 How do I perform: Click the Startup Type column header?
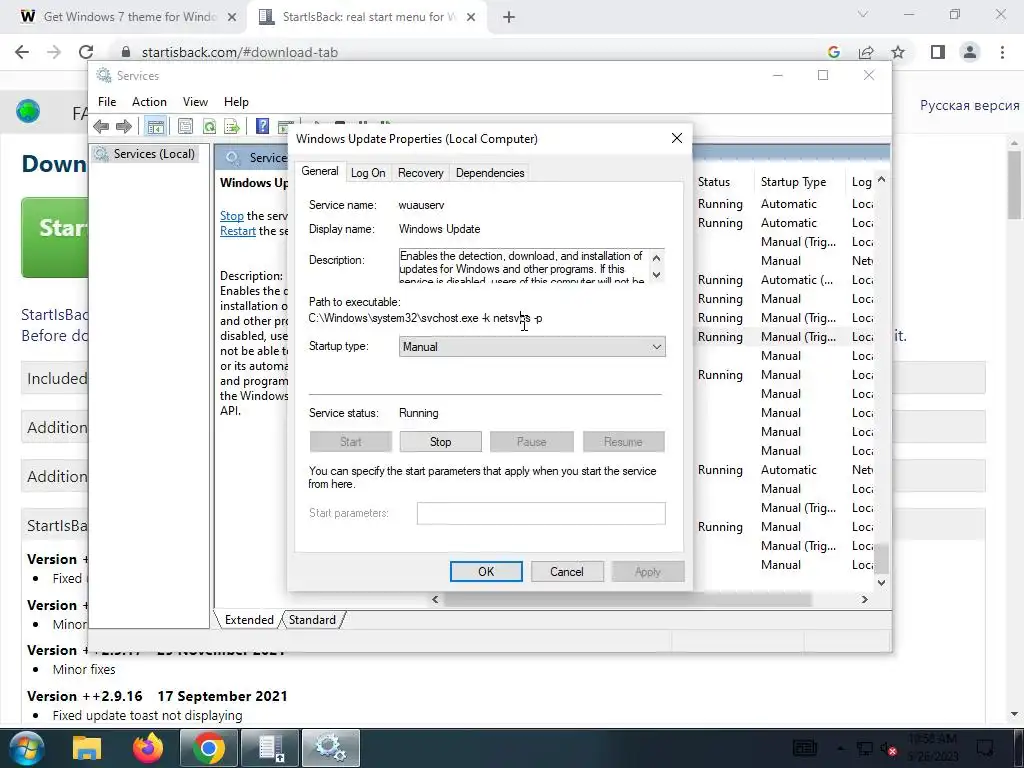pyautogui.click(x=799, y=182)
